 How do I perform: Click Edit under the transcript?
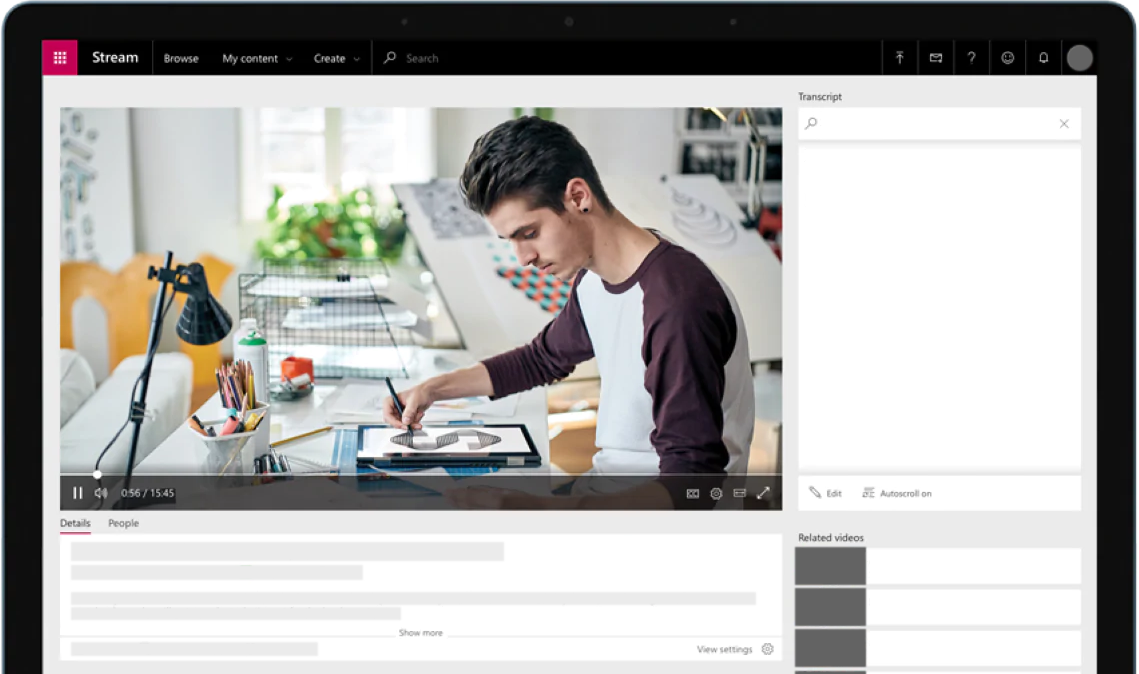825,493
